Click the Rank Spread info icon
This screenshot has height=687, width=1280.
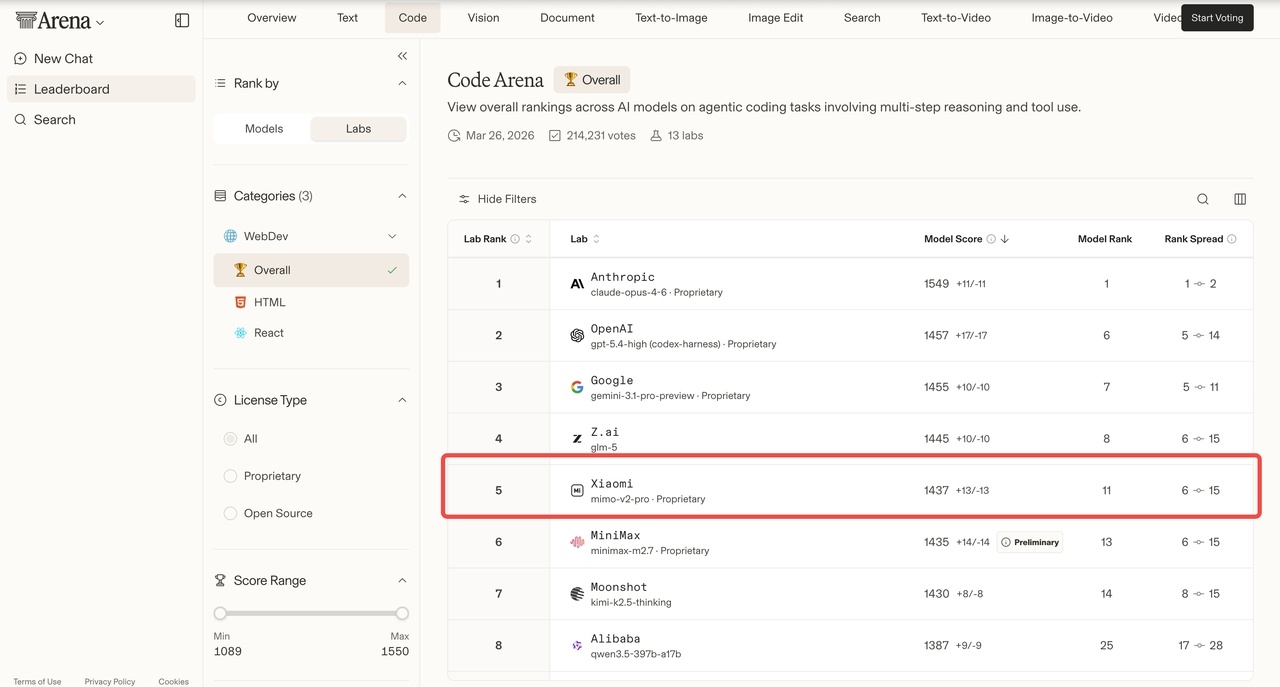[1231, 239]
